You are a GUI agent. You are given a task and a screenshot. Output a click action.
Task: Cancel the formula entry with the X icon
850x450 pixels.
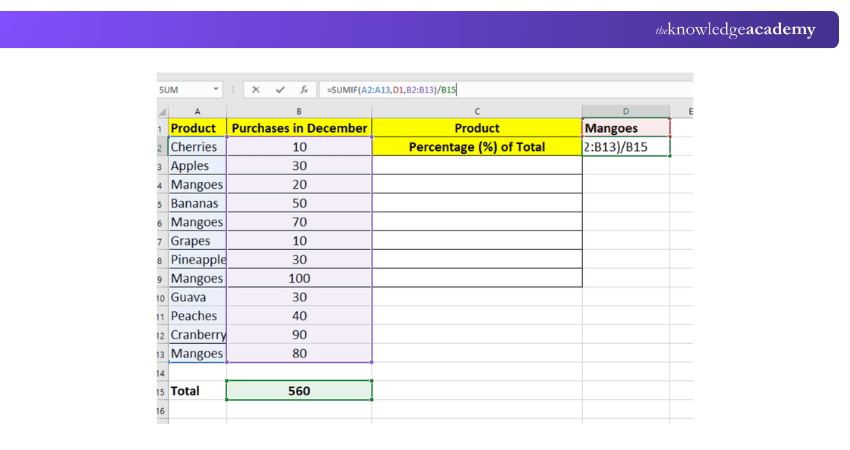(x=255, y=89)
